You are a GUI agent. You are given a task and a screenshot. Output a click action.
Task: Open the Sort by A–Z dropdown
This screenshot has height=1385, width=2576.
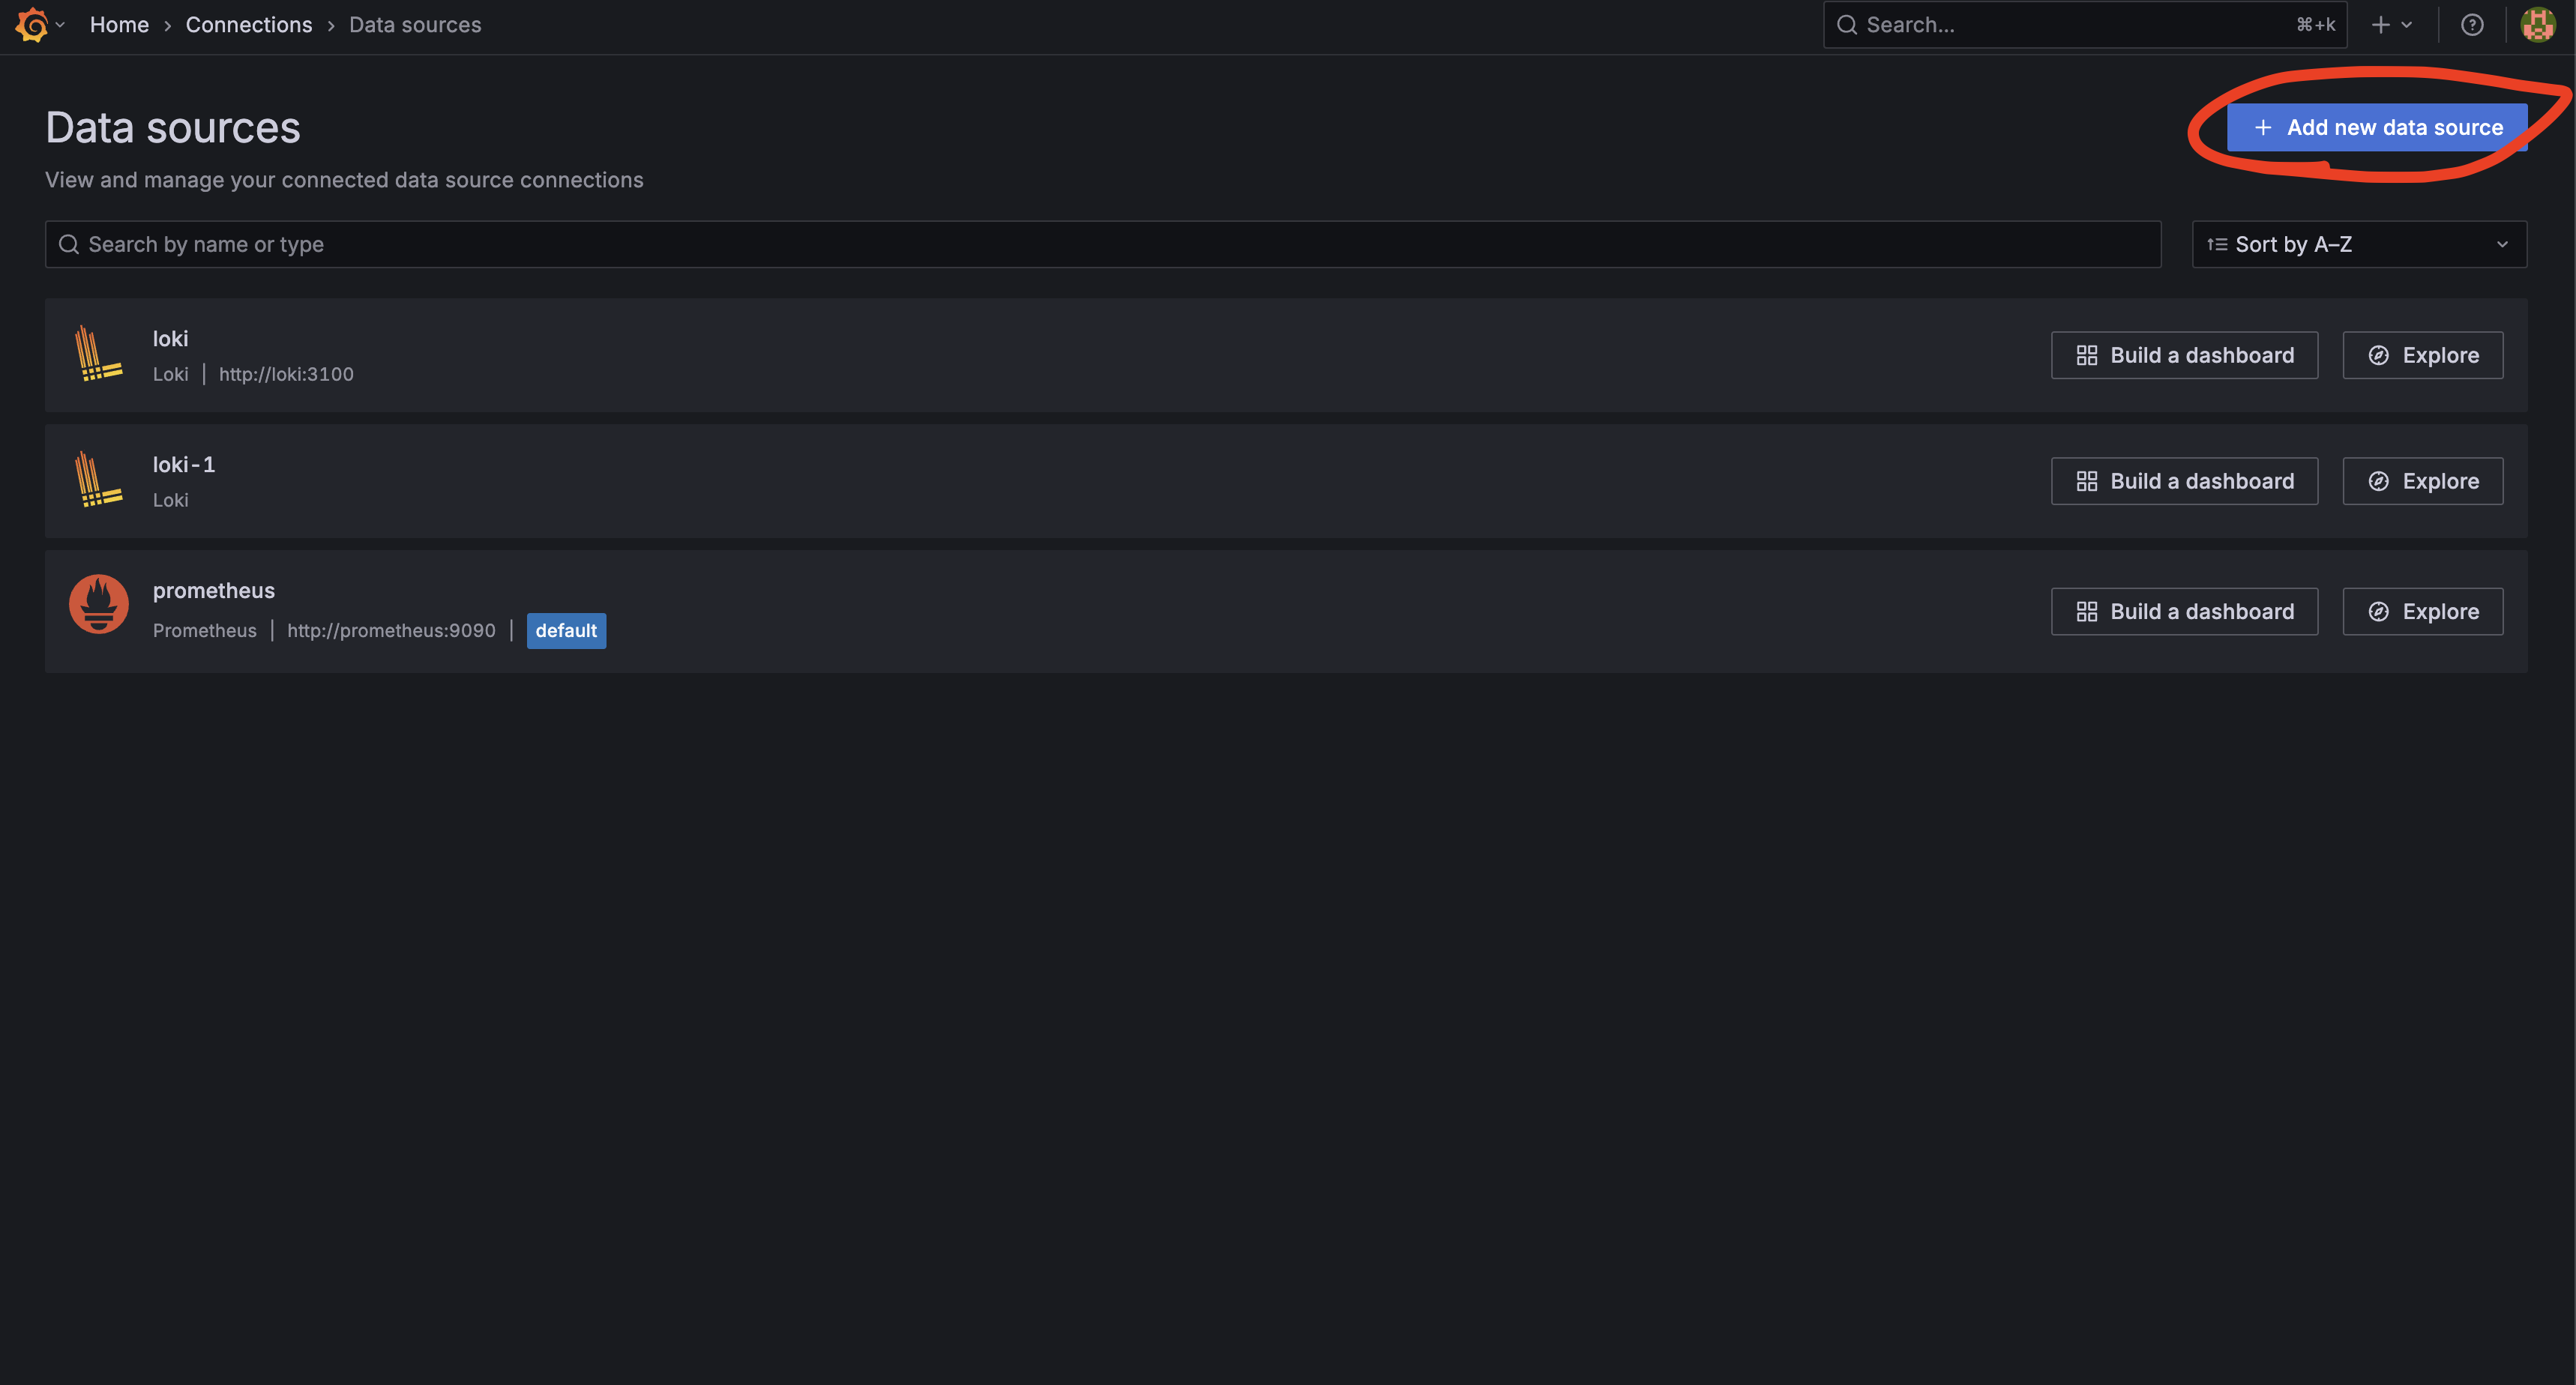pos(2359,244)
